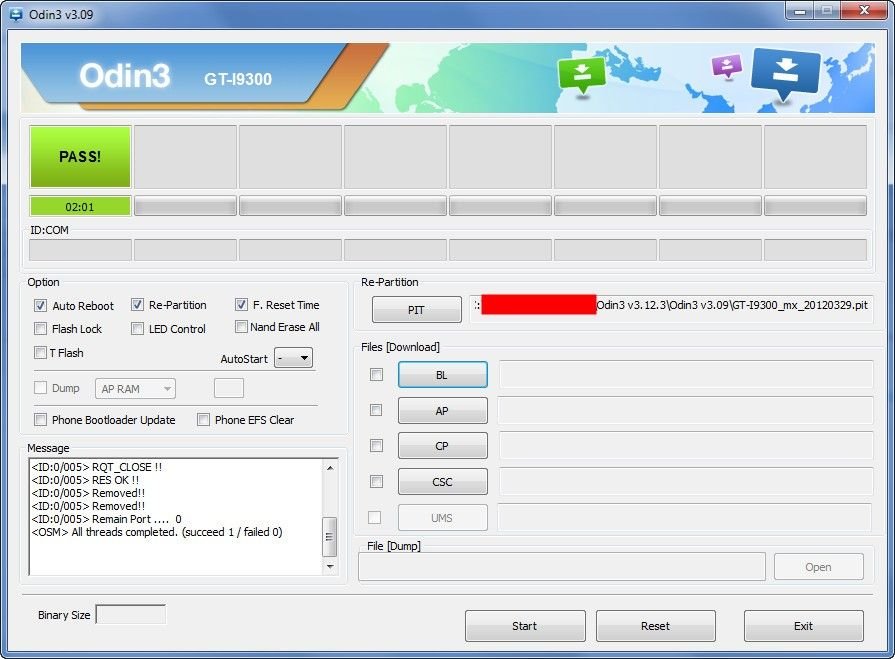Viewport: 895px width, 659px height.
Task: Exit Odin3 with the Exit button
Action: pos(803,626)
